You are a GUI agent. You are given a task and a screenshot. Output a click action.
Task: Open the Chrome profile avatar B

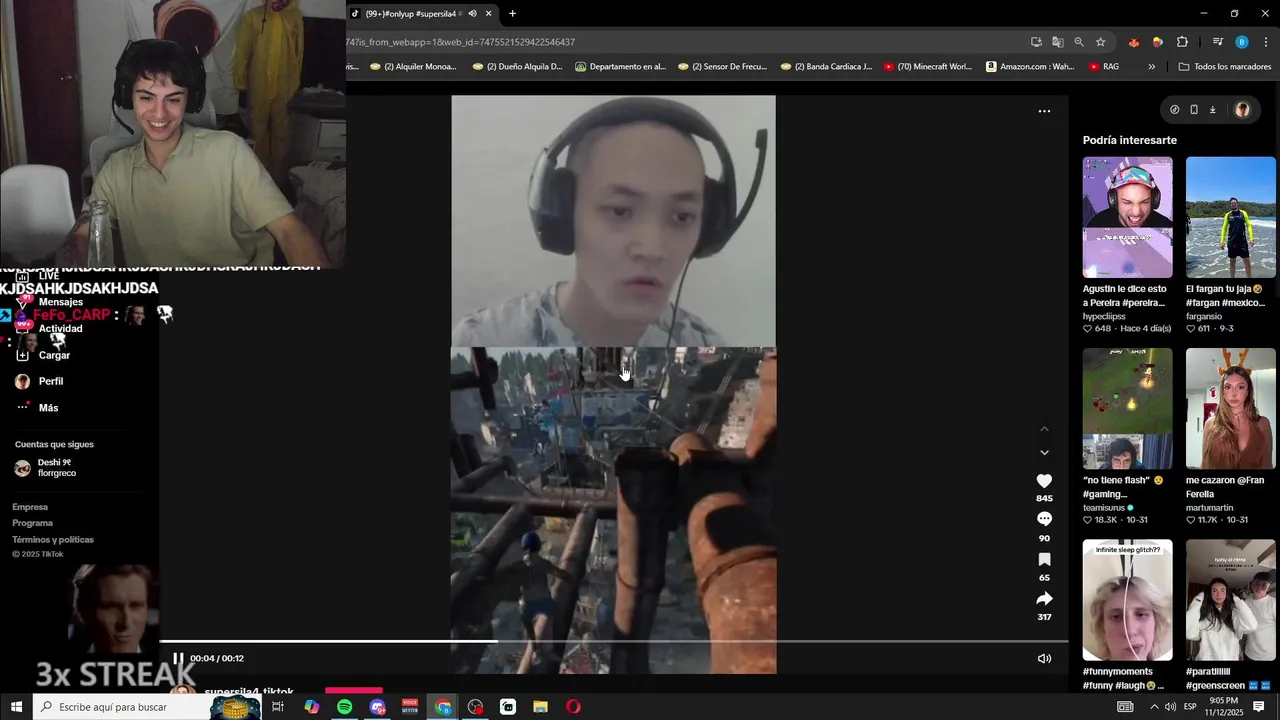pos(1242,42)
